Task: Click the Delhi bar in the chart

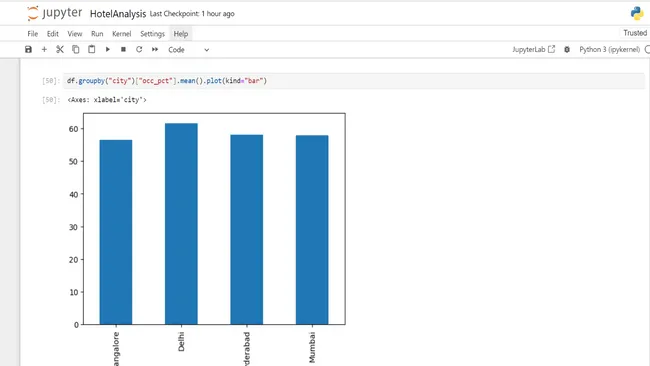Action: click(x=181, y=224)
